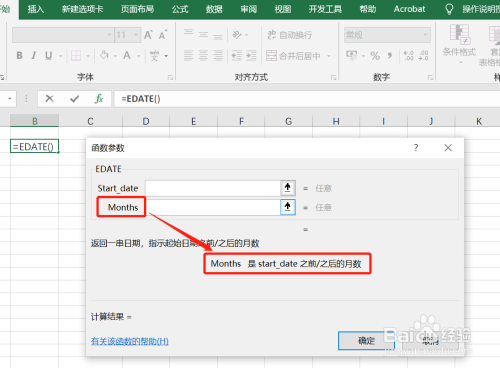Select column D header

click(146, 121)
